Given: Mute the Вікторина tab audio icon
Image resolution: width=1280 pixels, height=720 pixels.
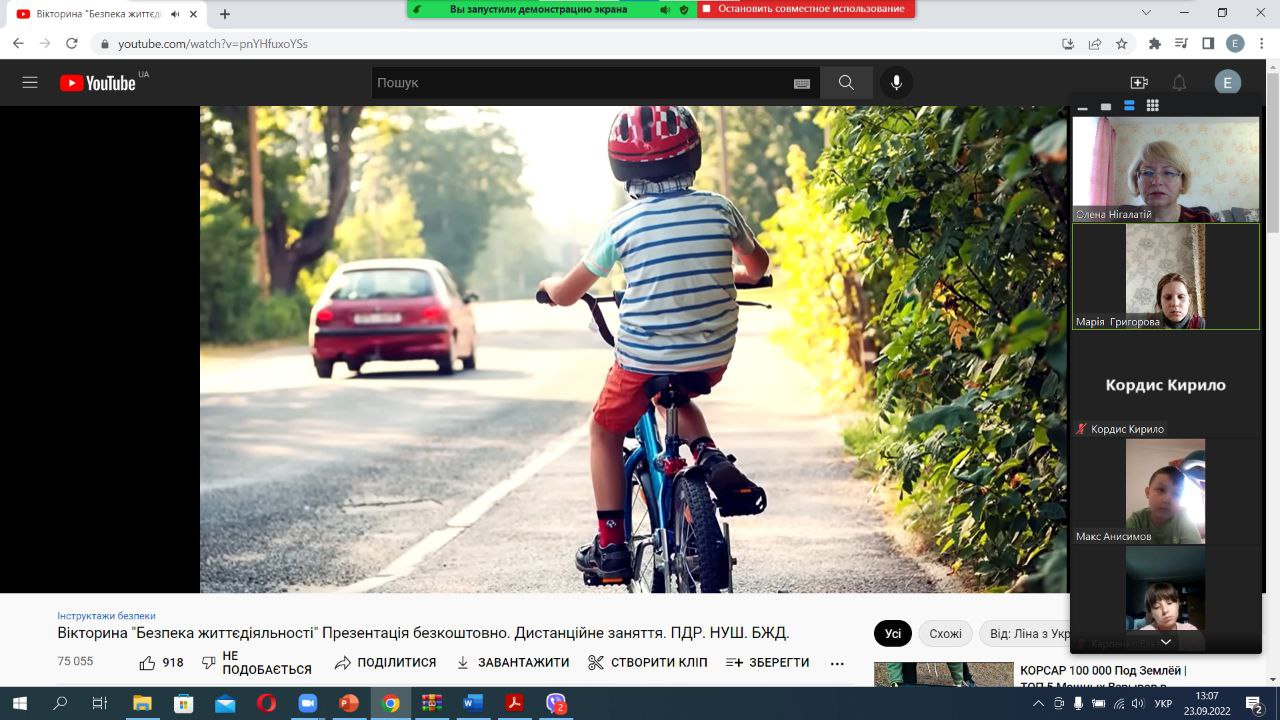Looking at the screenshot, I should 176,14.
